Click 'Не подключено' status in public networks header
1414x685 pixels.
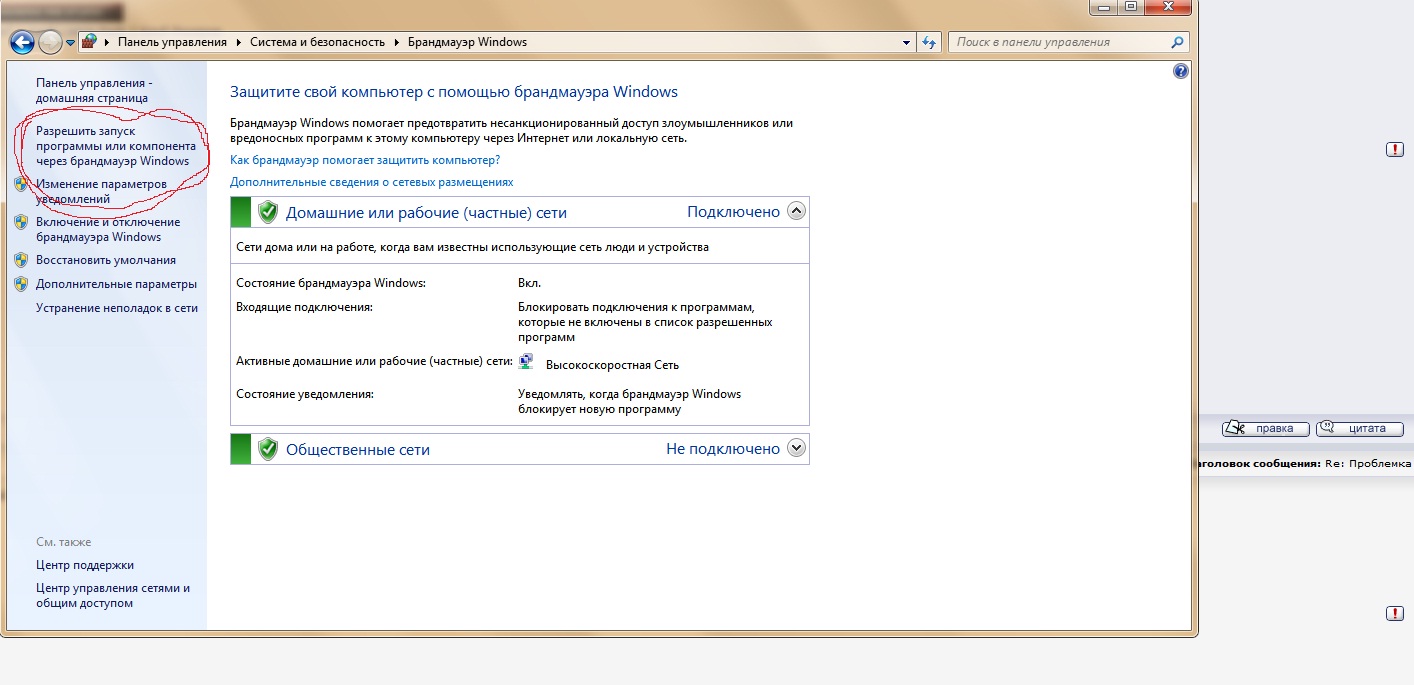pos(723,449)
